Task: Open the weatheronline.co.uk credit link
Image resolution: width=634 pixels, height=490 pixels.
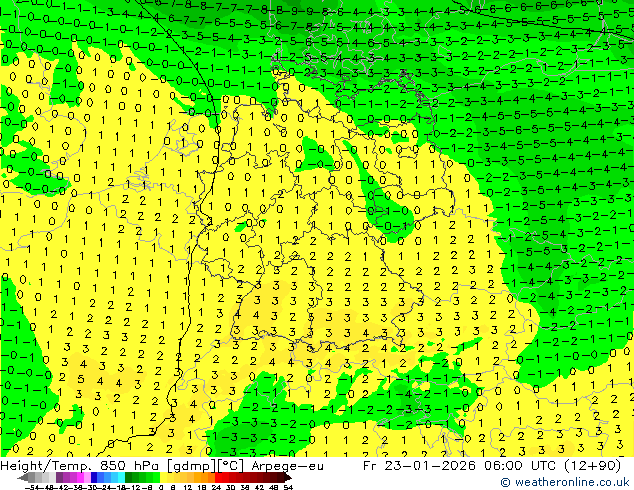Action: pos(565,482)
